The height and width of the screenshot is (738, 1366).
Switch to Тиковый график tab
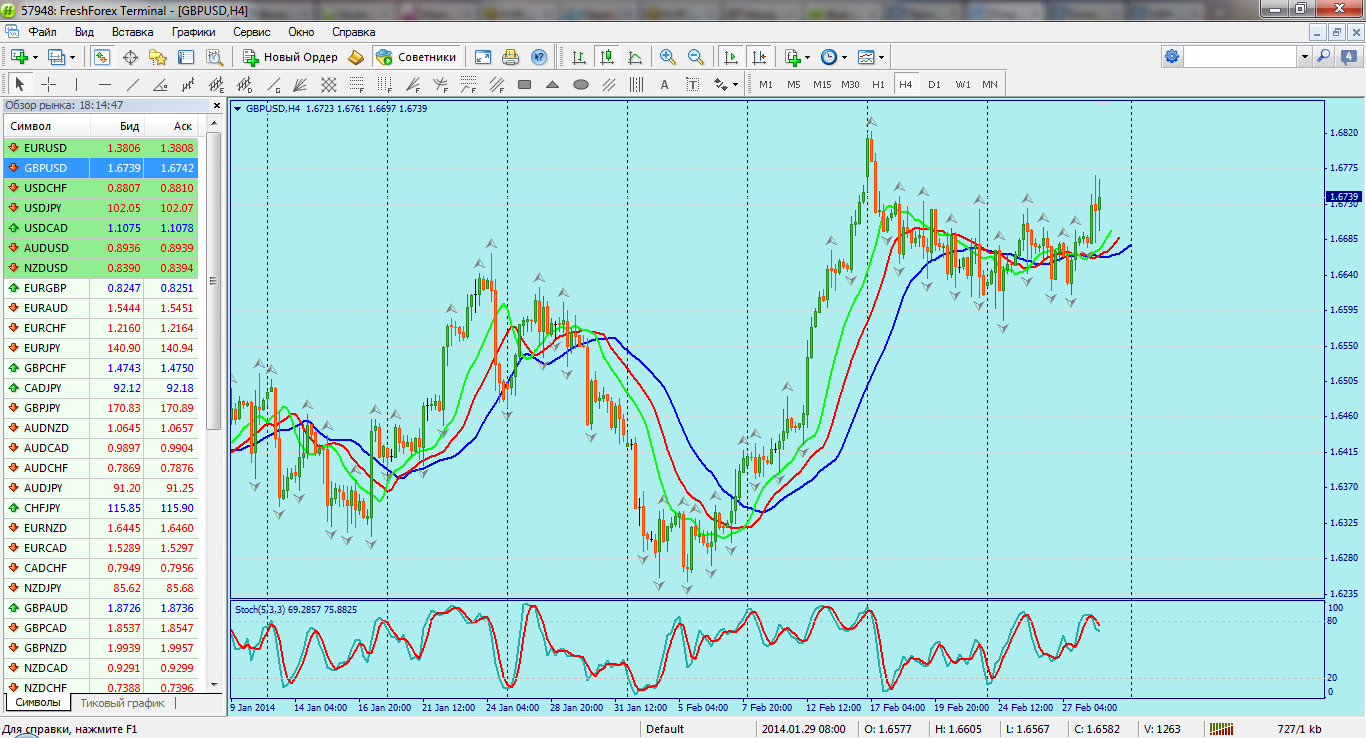click(x=122, y=703)
